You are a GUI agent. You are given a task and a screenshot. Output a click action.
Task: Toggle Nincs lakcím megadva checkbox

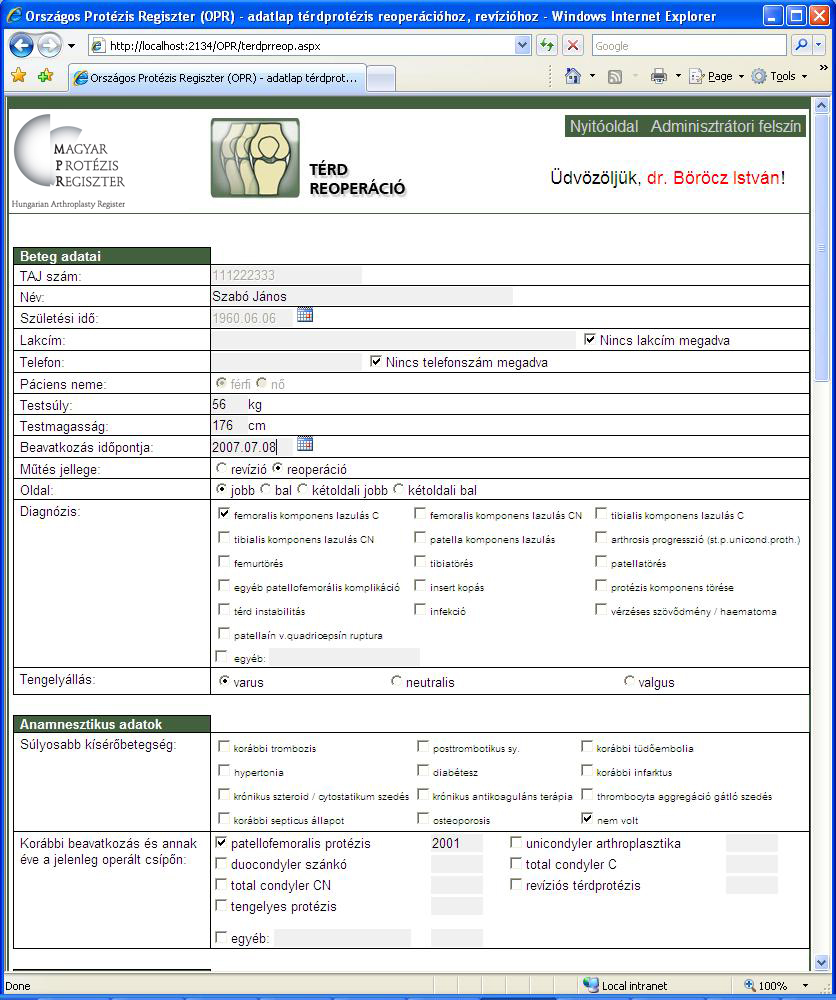click(x=590, y=339)
